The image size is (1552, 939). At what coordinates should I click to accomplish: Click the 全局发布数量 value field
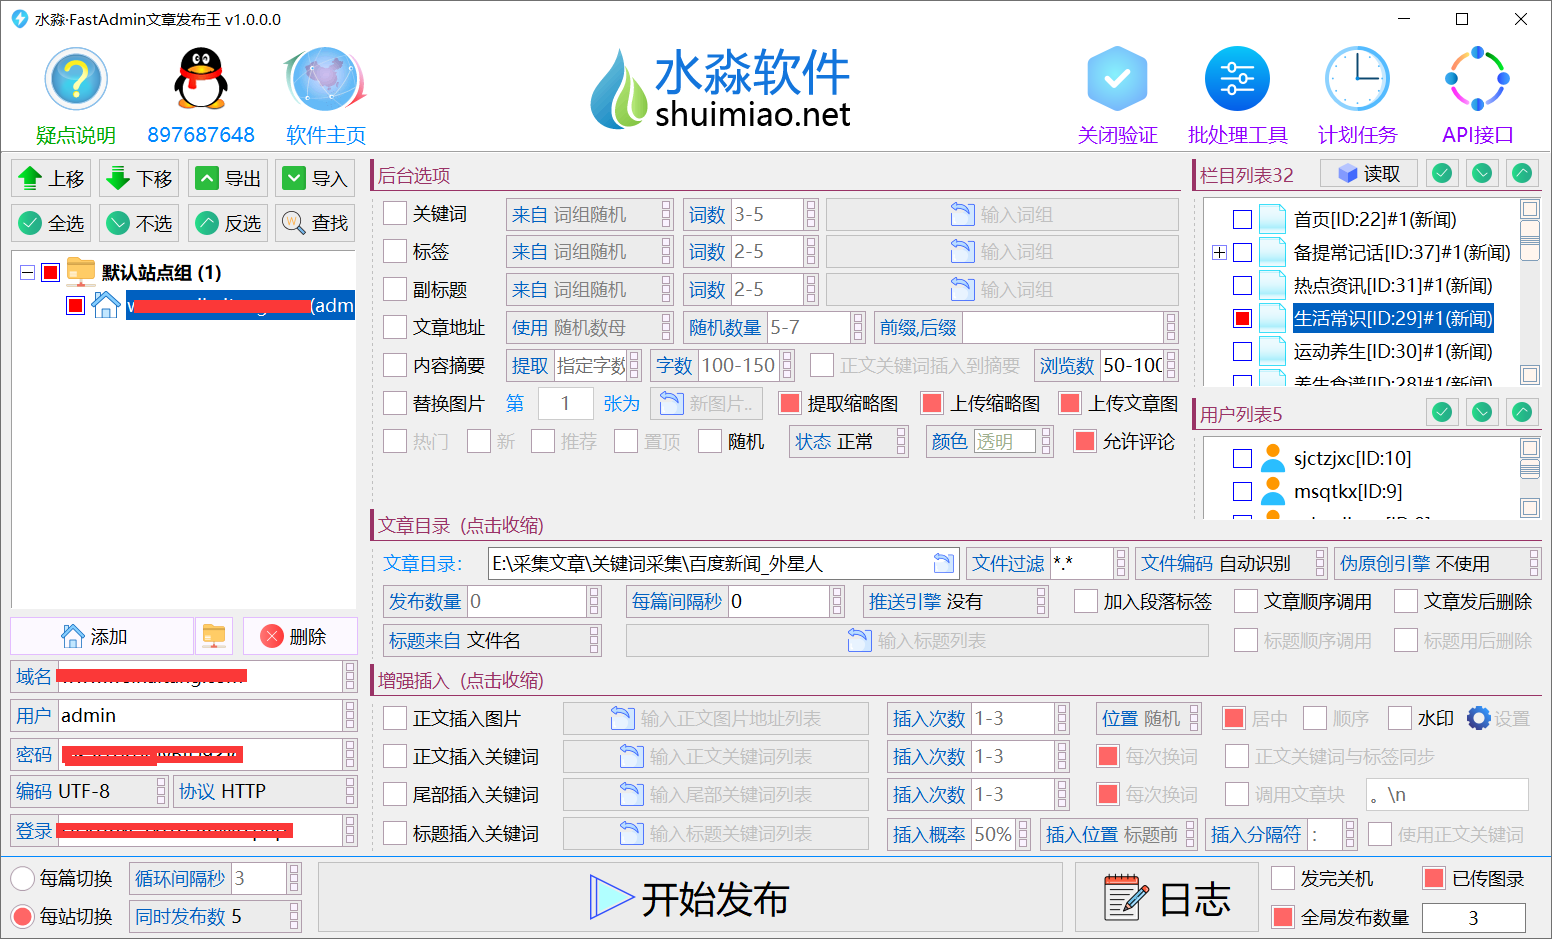1473,917
